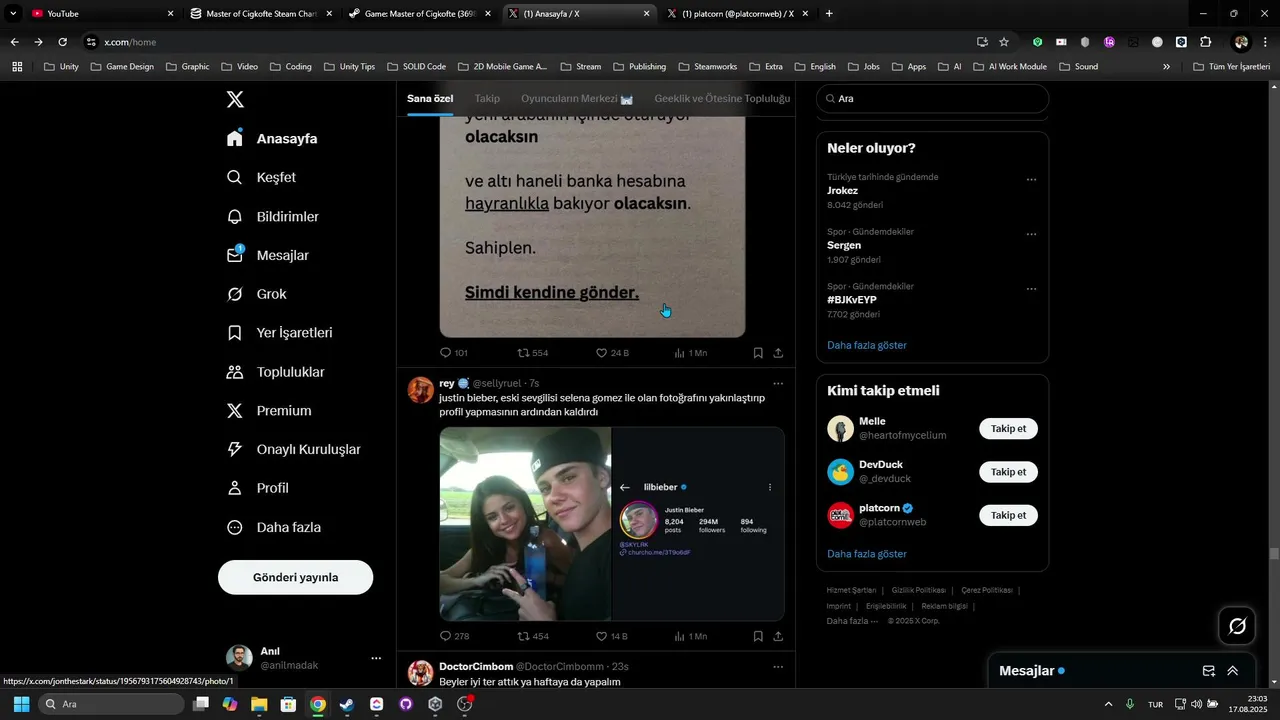1280x720 pixels.
Task: Open floating Grok button
Action: click(x=1237, y=626)
